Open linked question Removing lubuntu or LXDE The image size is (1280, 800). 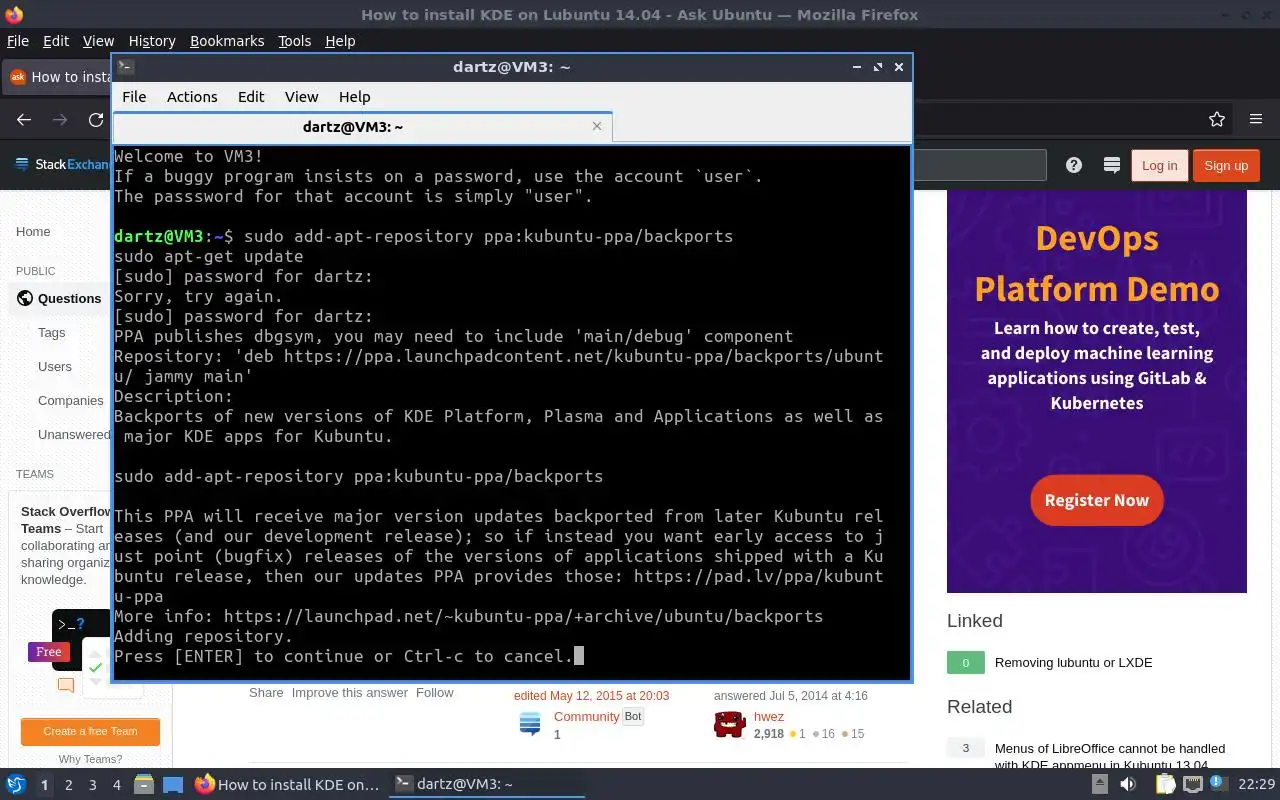(x=1073, y=662)
